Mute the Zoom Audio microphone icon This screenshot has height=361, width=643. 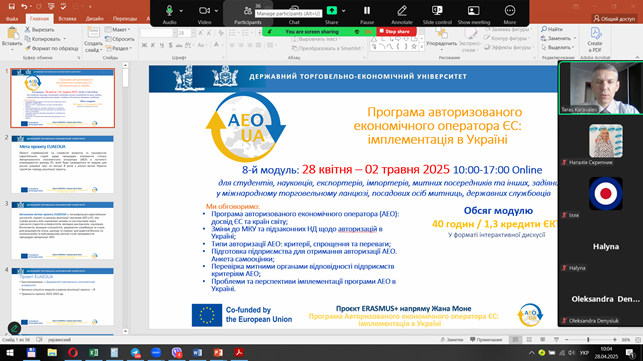(169, 11)
